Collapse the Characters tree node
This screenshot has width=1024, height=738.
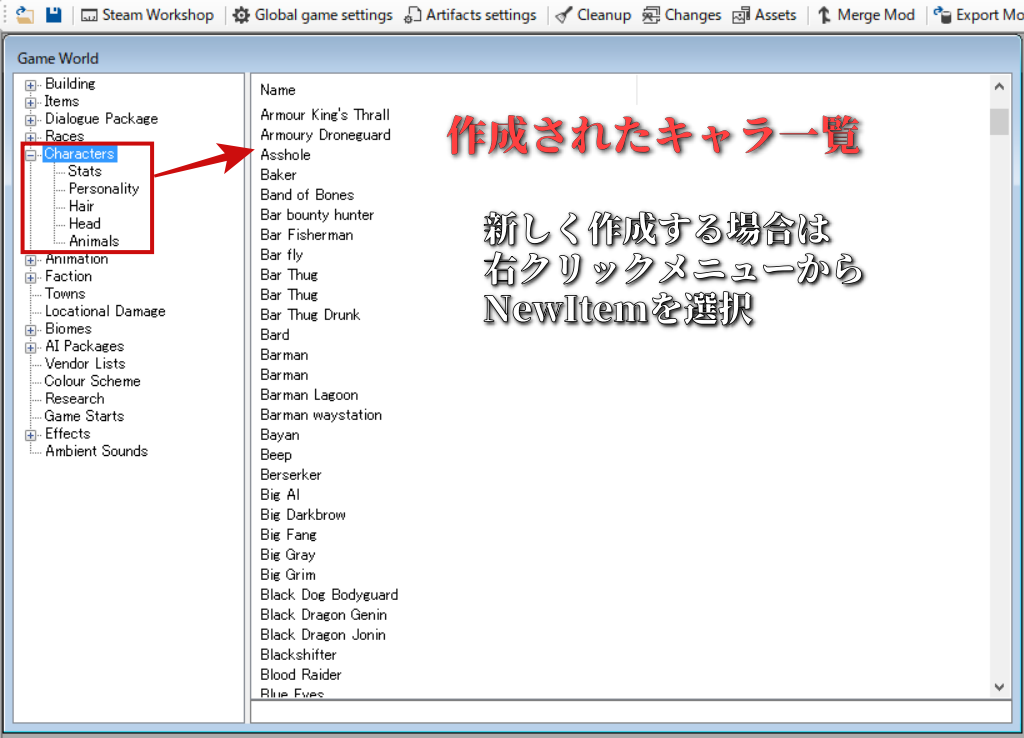click(31, 155)
